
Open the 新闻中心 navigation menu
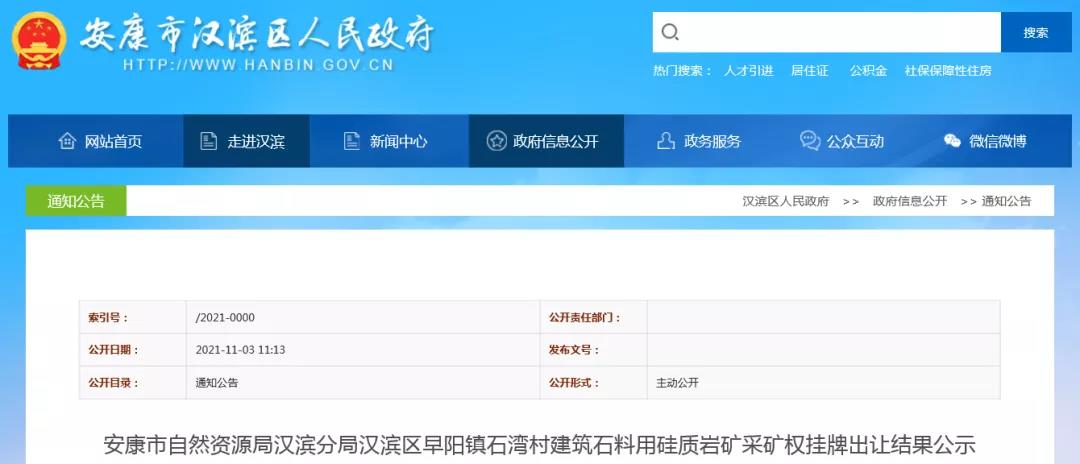pos(398,141)
